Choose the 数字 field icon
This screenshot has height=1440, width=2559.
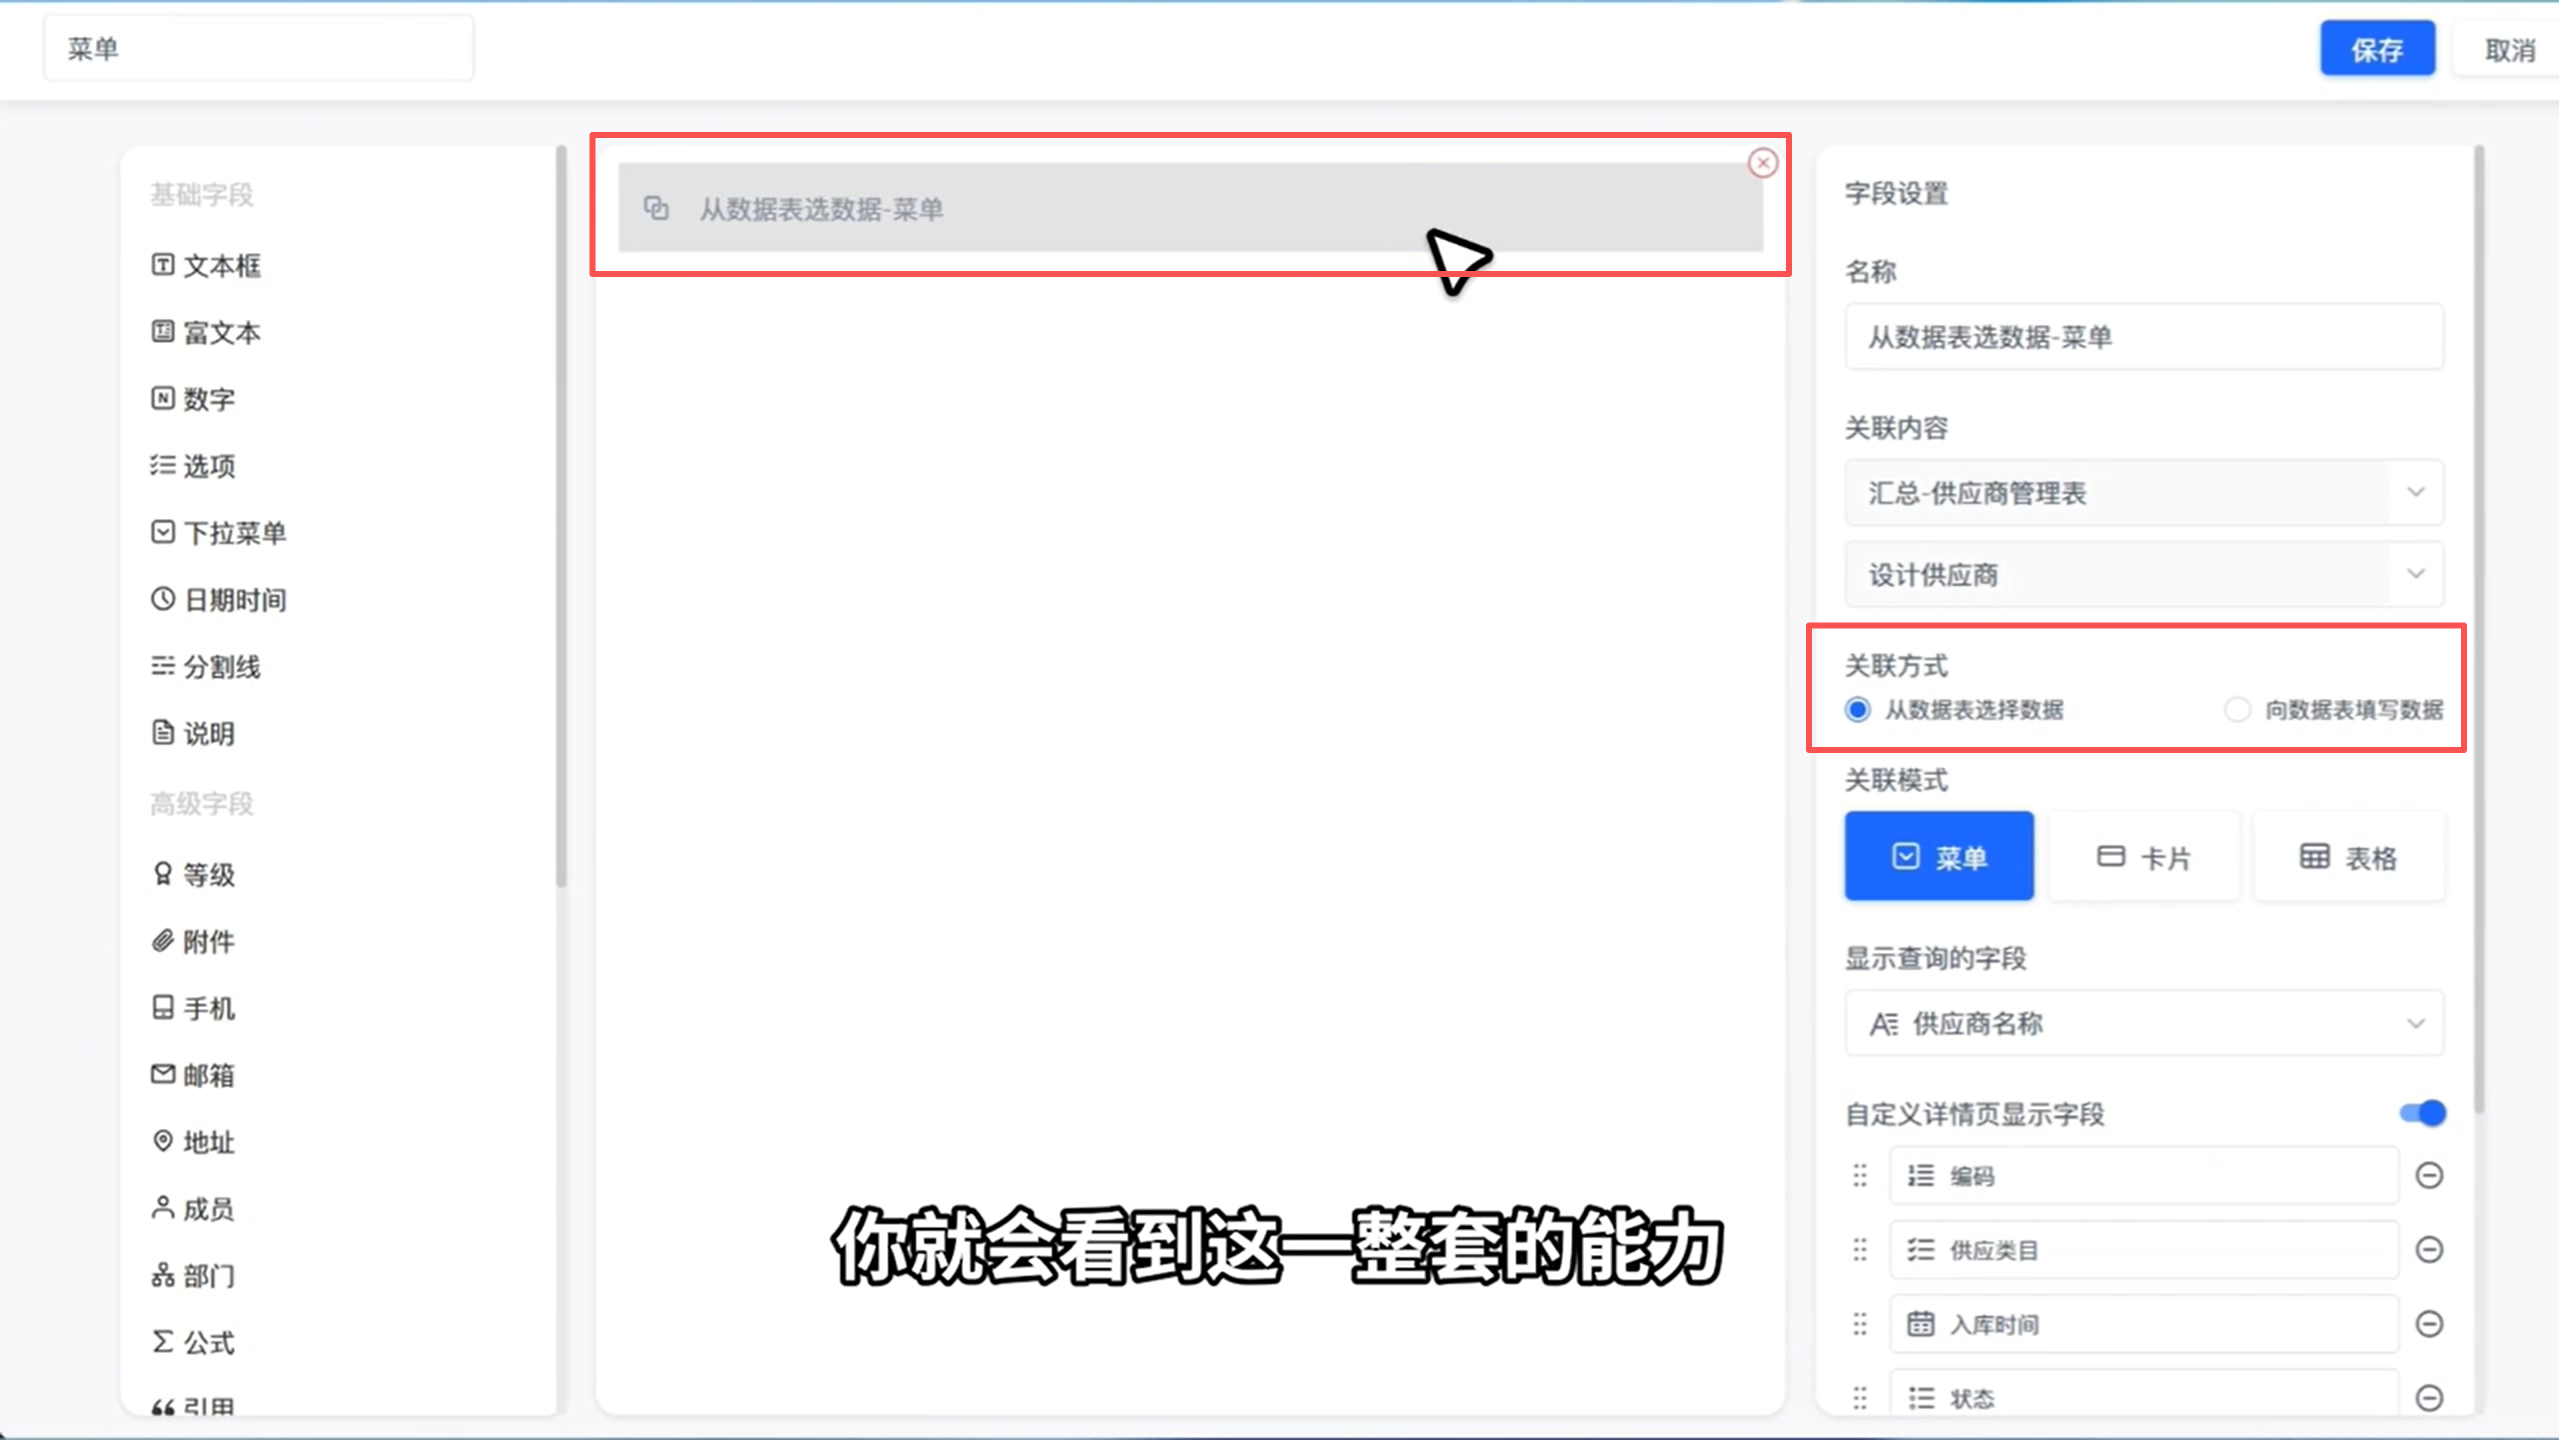[162, 398]
